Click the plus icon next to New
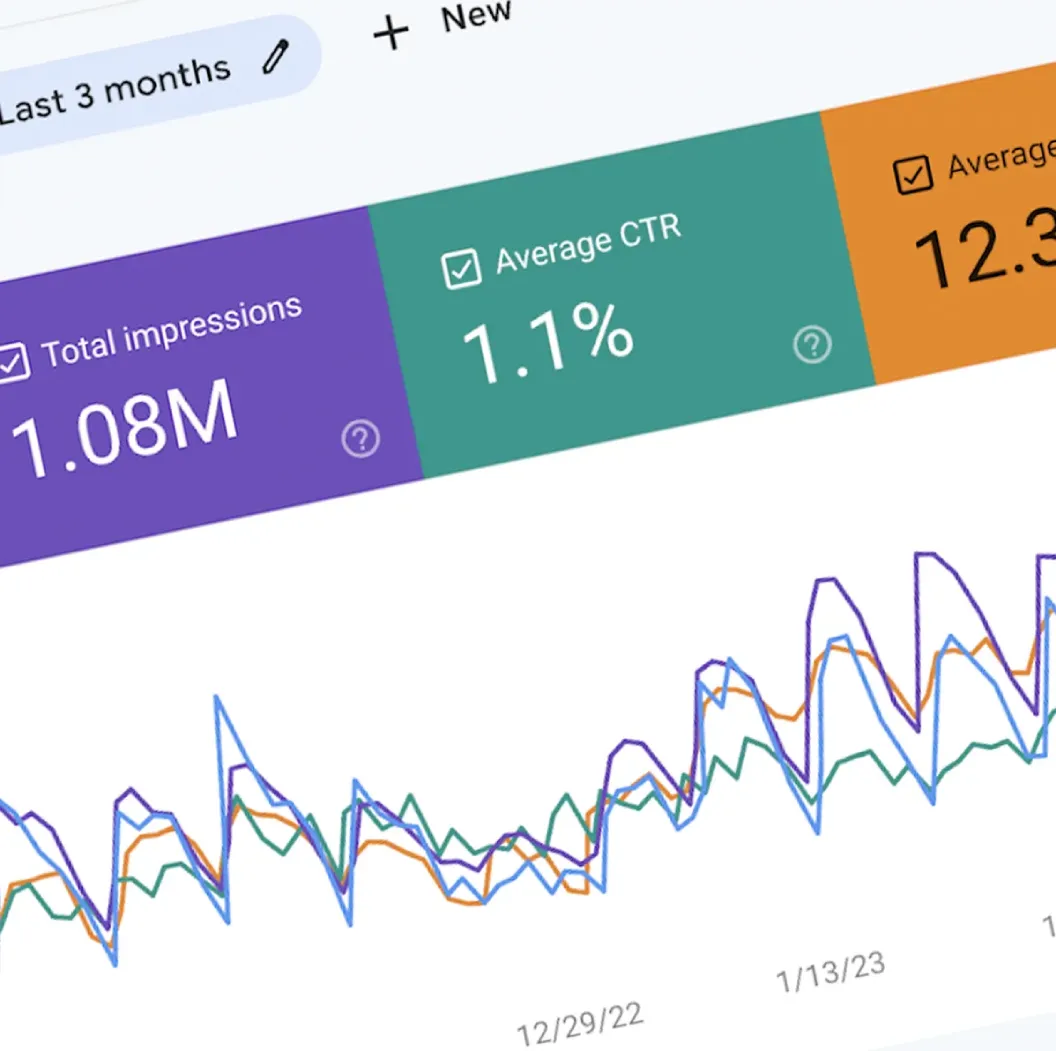 point(389,30)
